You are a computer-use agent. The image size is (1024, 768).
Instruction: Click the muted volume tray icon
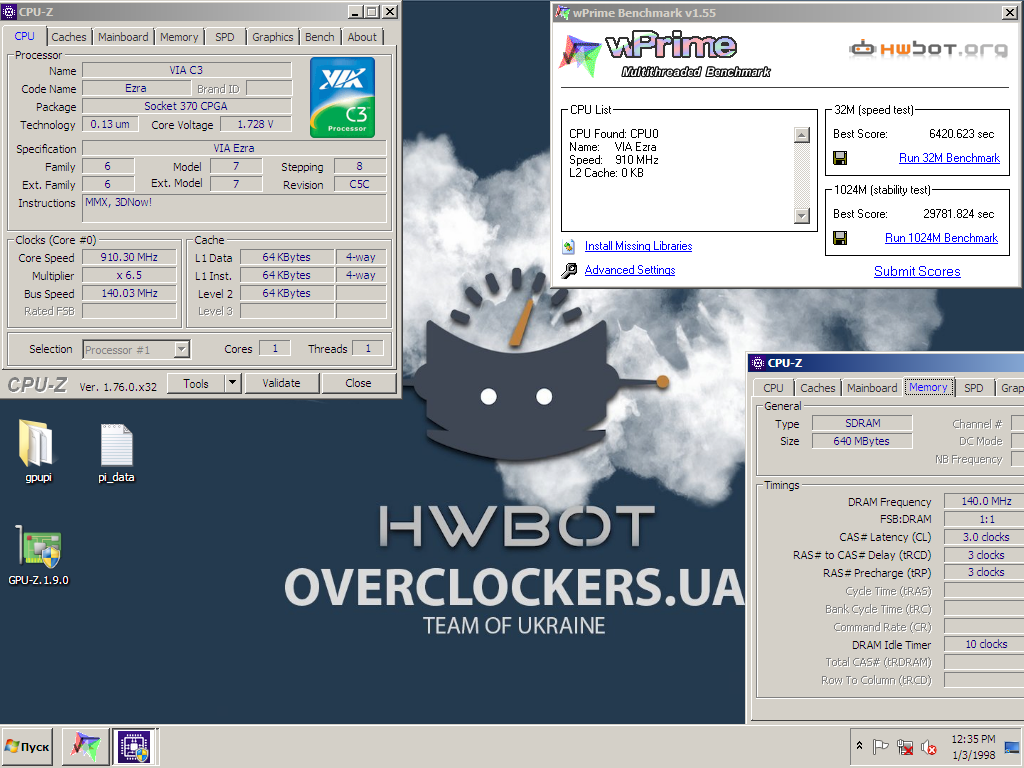928,746
